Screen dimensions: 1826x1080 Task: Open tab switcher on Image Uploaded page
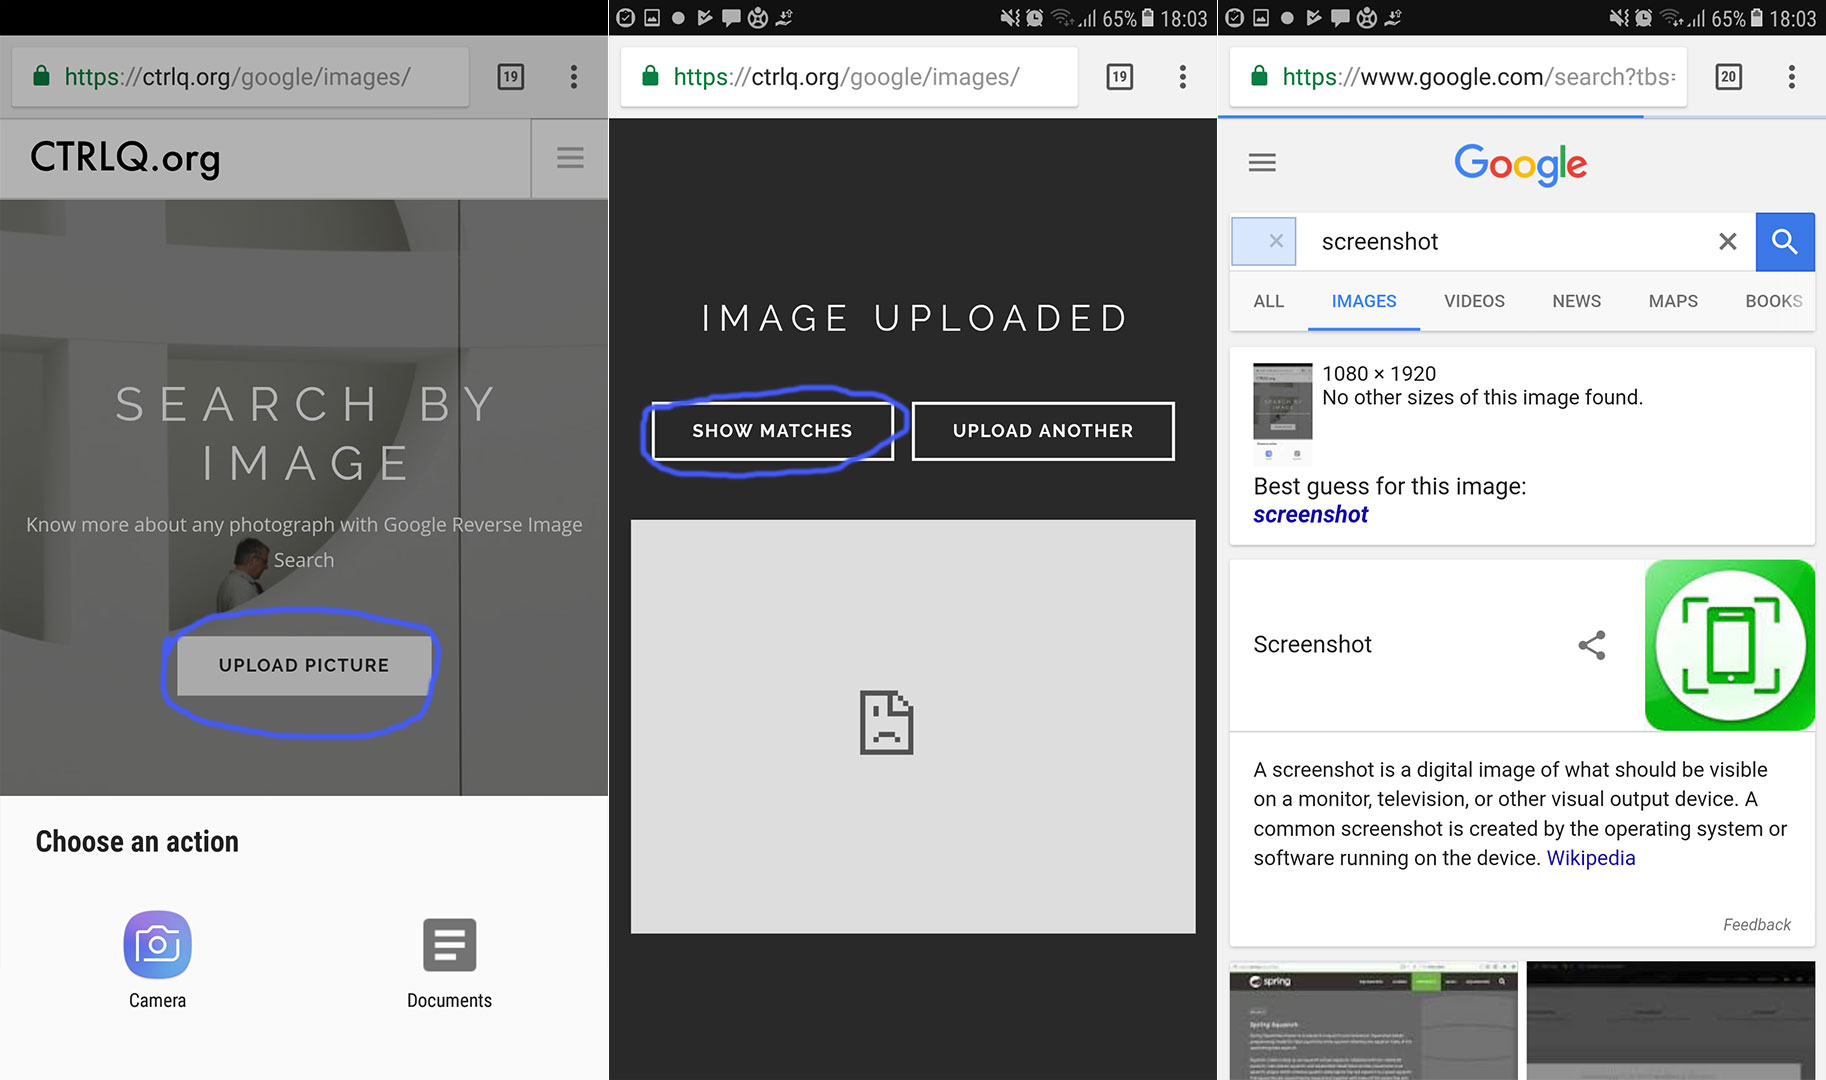tap(1120, 77)
